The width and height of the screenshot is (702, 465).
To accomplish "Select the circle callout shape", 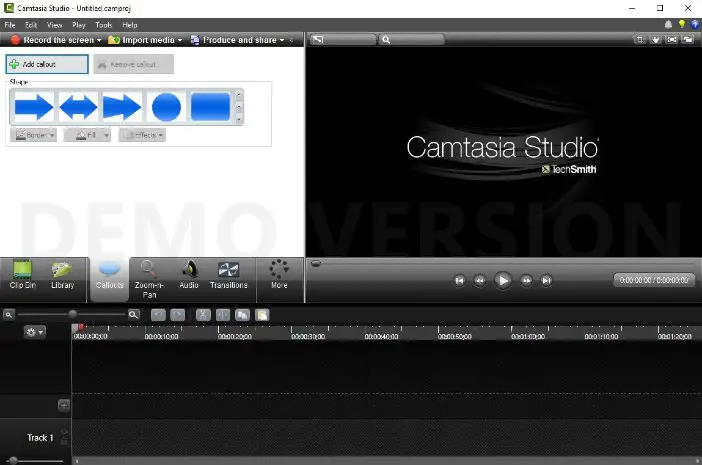I will click(x=166, y=107).
